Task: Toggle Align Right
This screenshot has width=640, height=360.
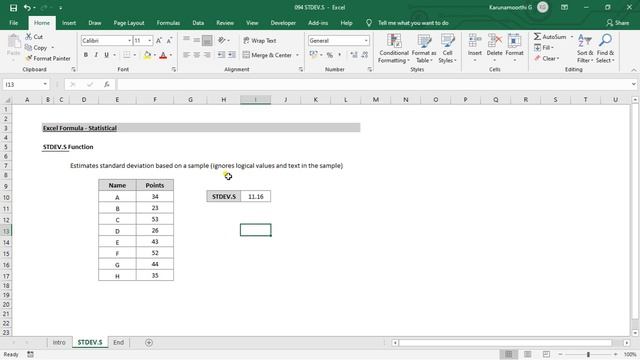Action: pyautogui.click(x=207, y=55)
